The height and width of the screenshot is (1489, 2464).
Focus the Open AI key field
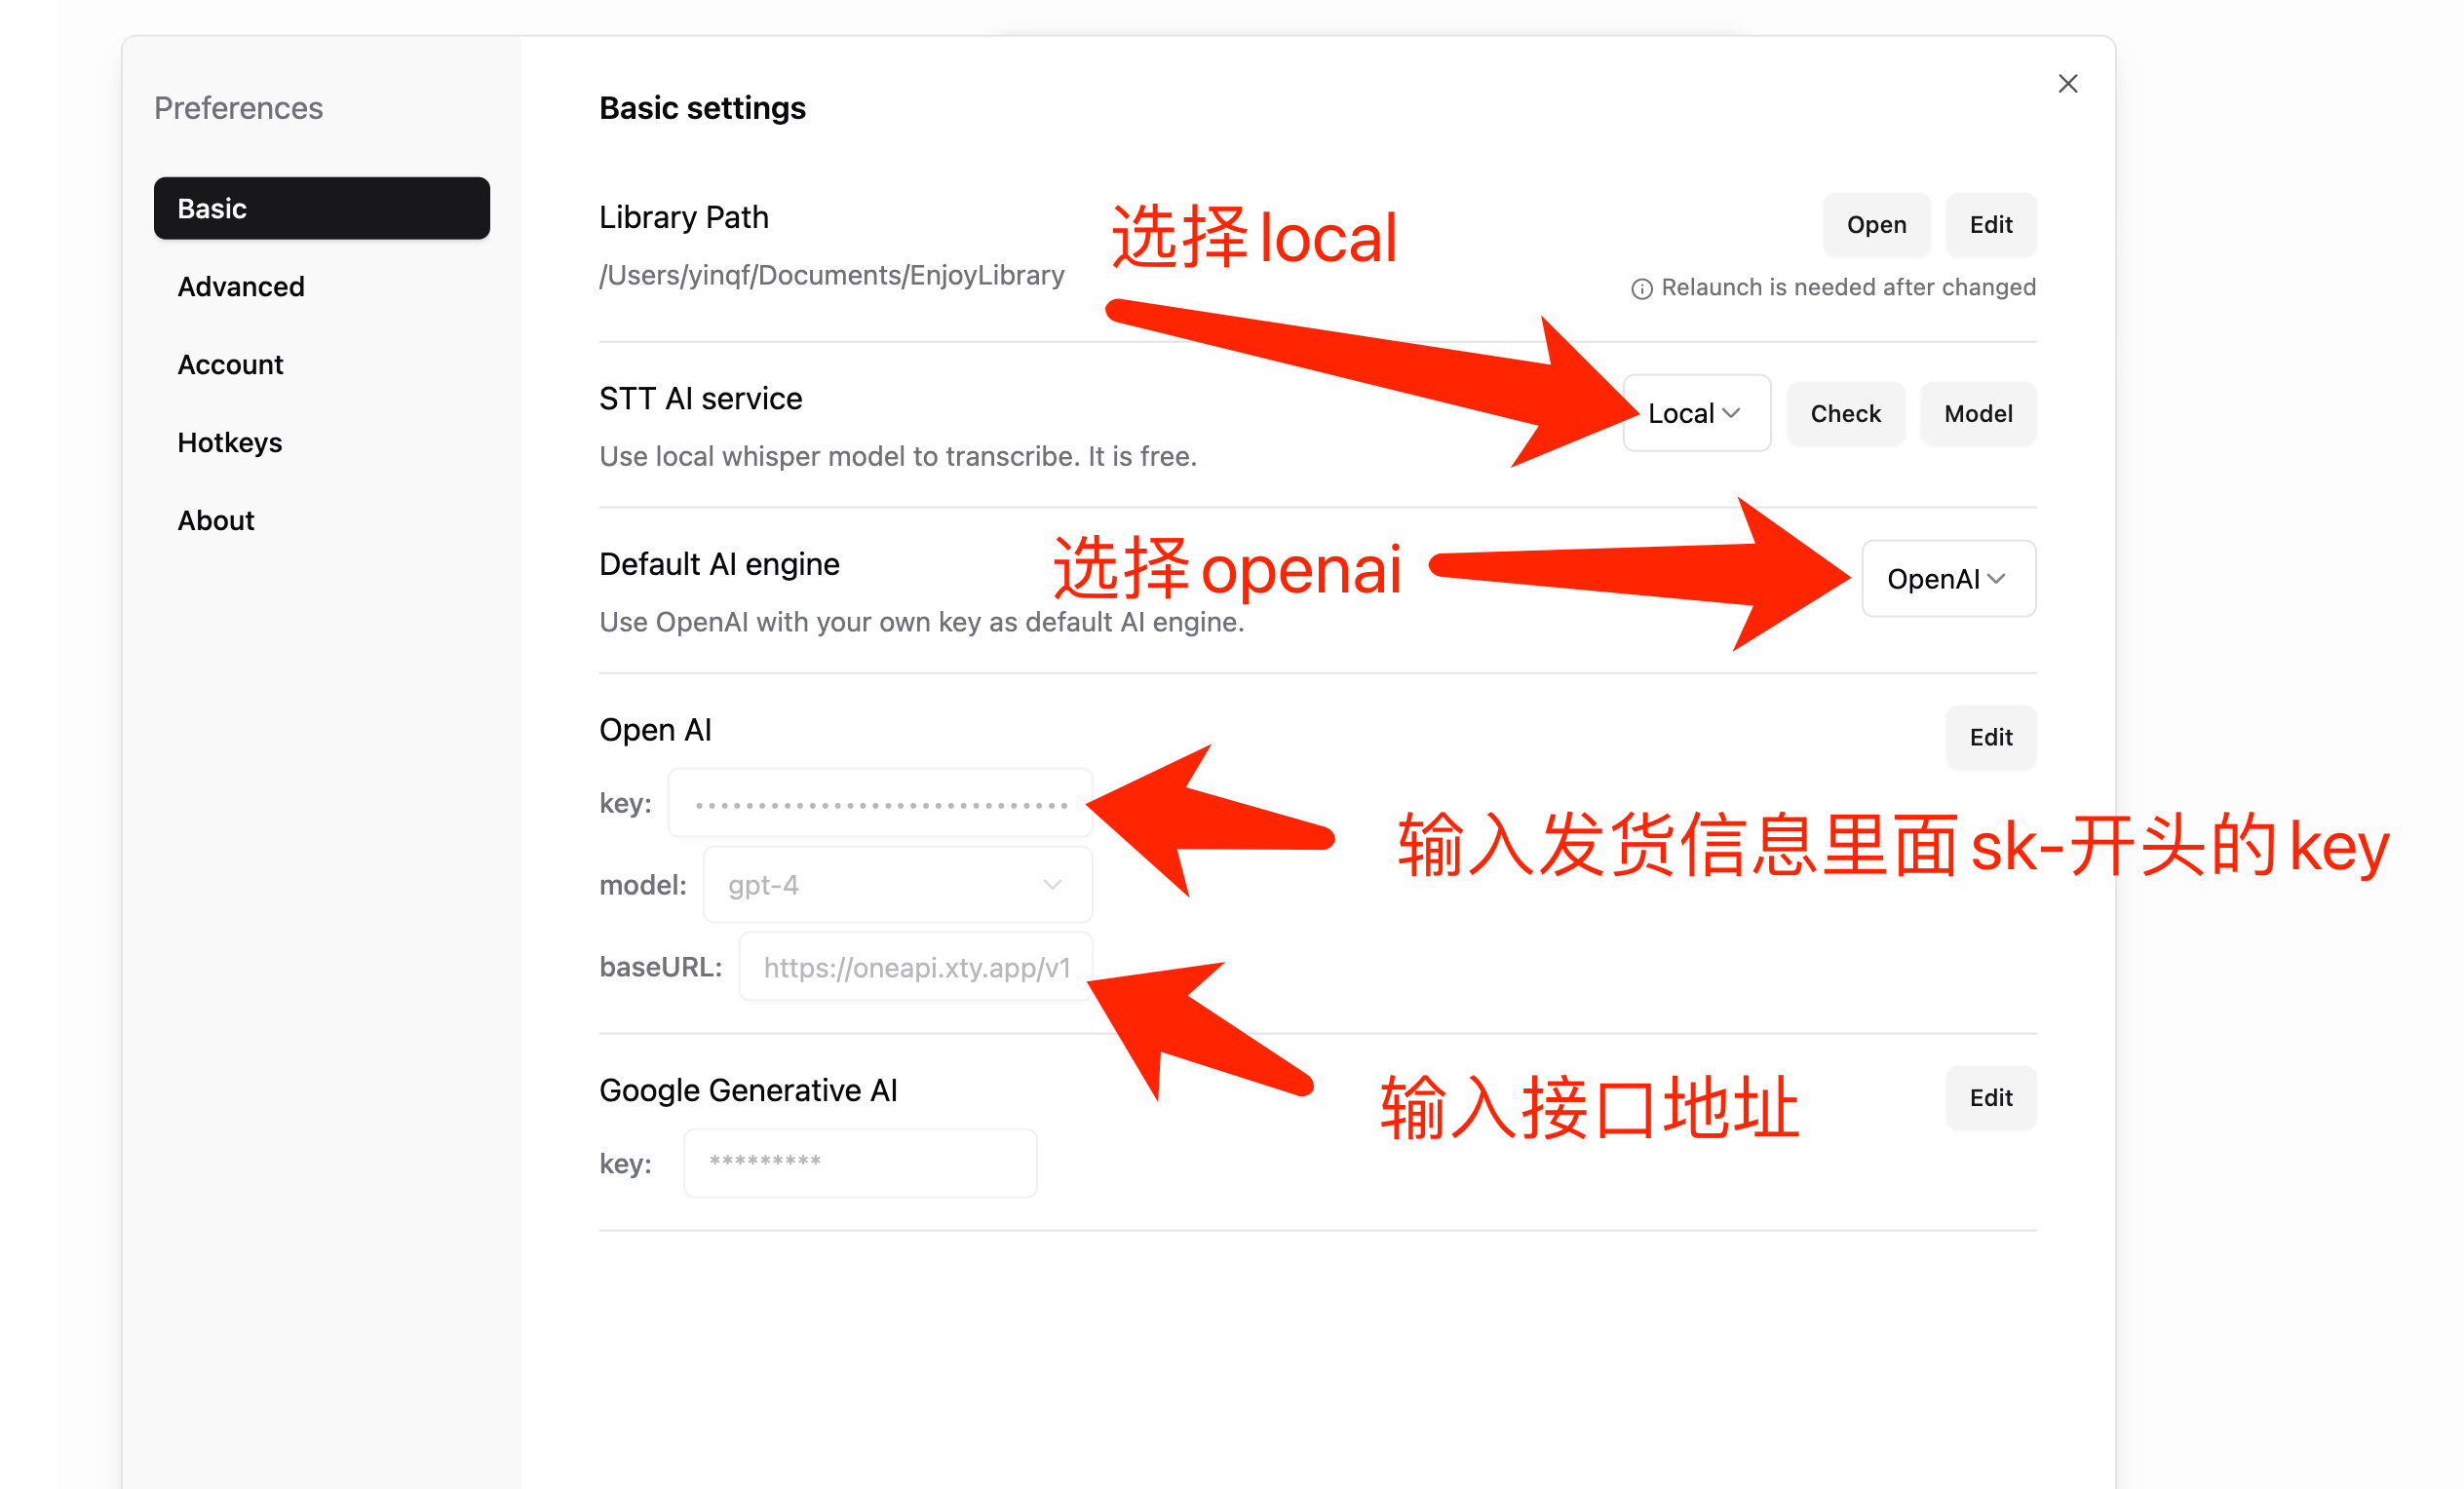[x=880, y=803]
